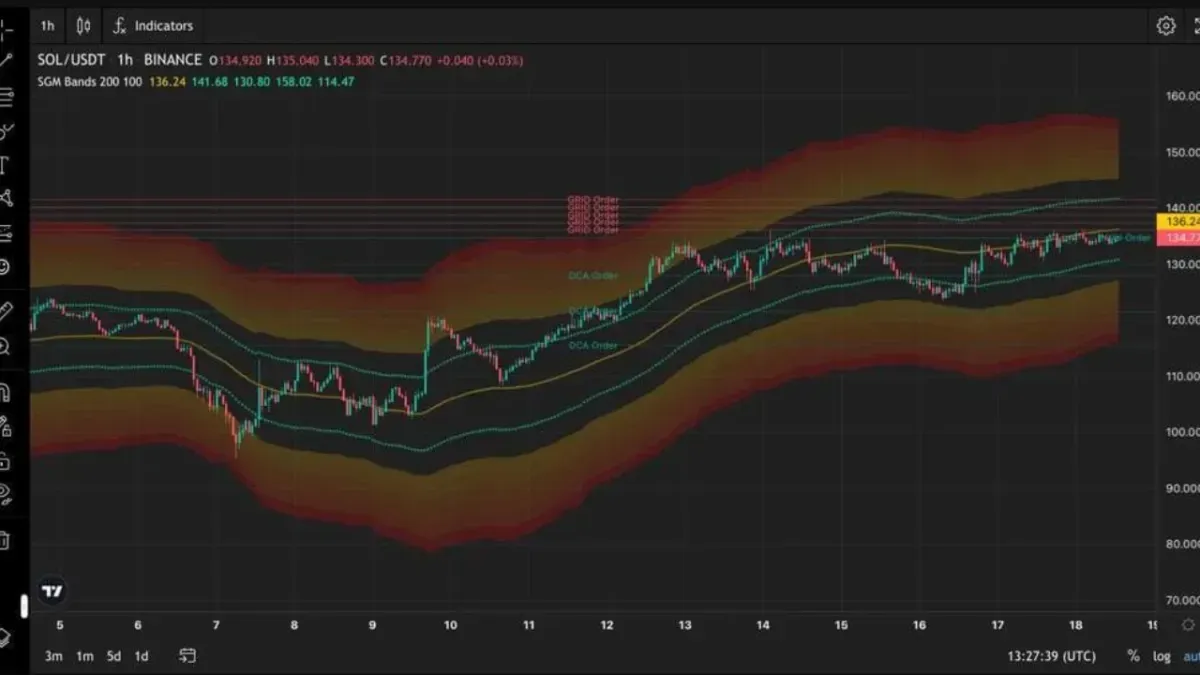Set date range to 3m

pyautogui.click(x=53, y=656)
